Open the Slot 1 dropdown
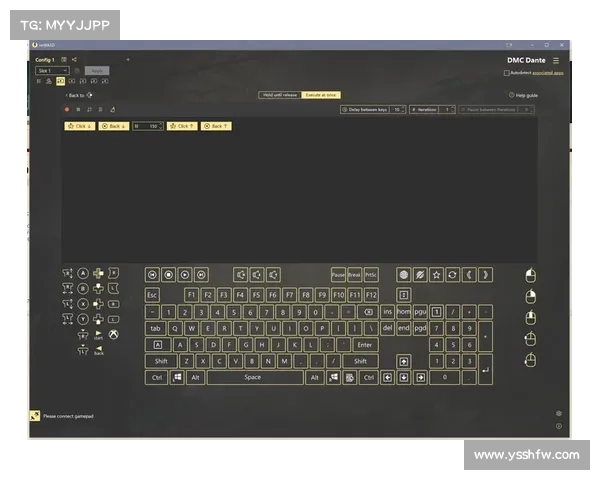This screenshot has height=480, width=600. [x=52, y=71]
